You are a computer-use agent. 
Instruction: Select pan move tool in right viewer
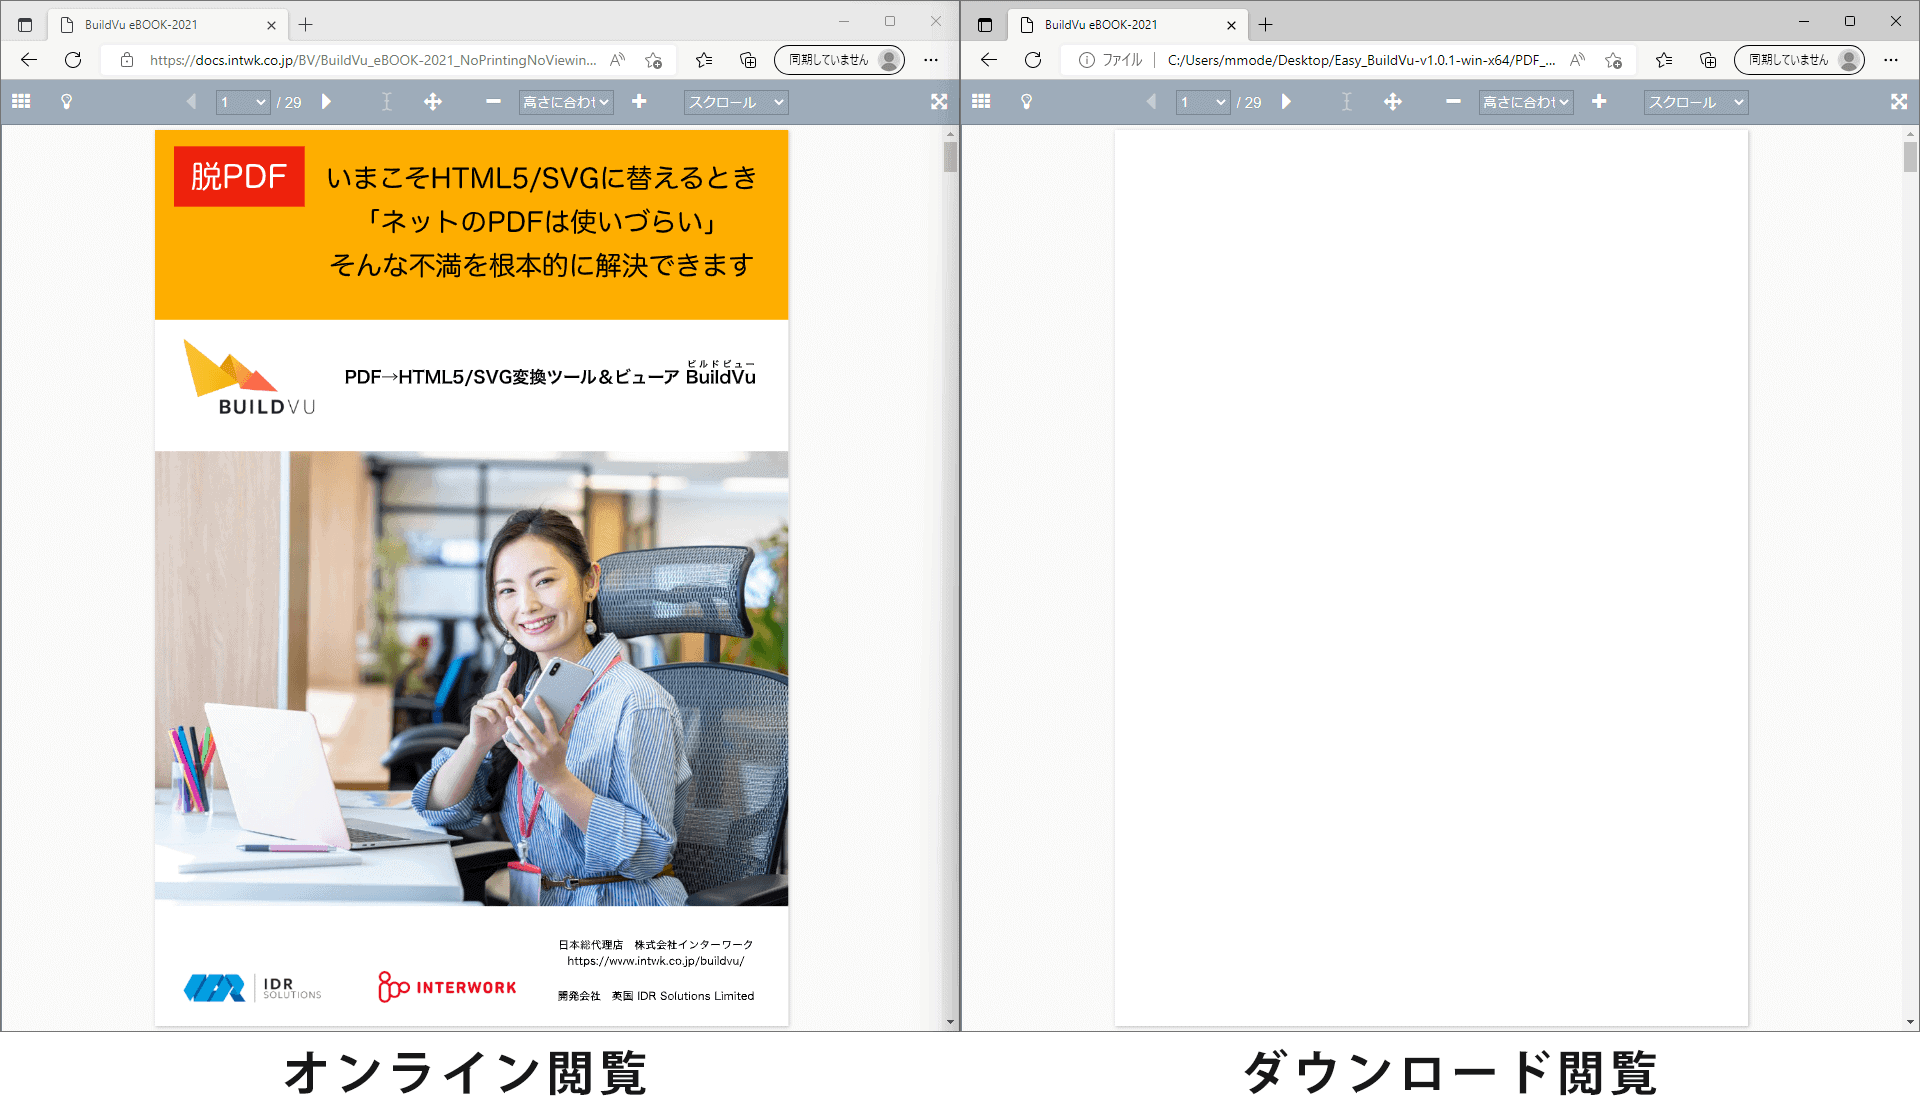pos(1392,101)
